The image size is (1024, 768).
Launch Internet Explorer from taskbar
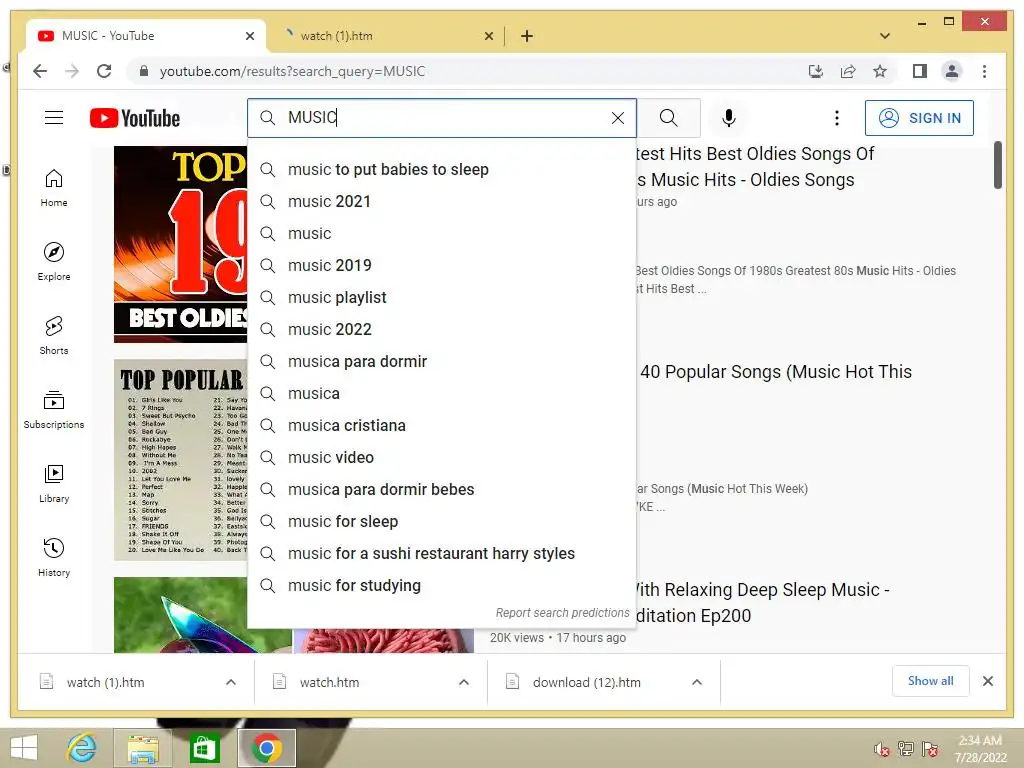[82, 748]
